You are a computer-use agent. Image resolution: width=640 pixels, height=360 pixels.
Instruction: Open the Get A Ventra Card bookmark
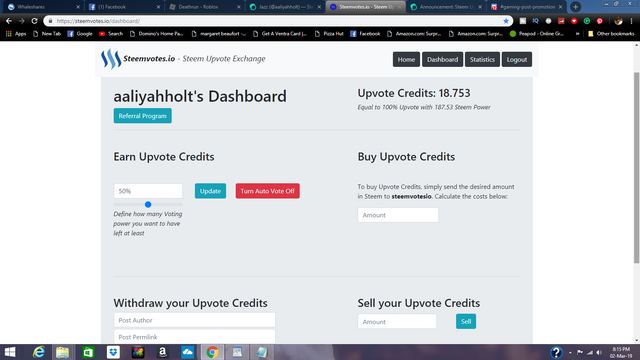(280, 34)
